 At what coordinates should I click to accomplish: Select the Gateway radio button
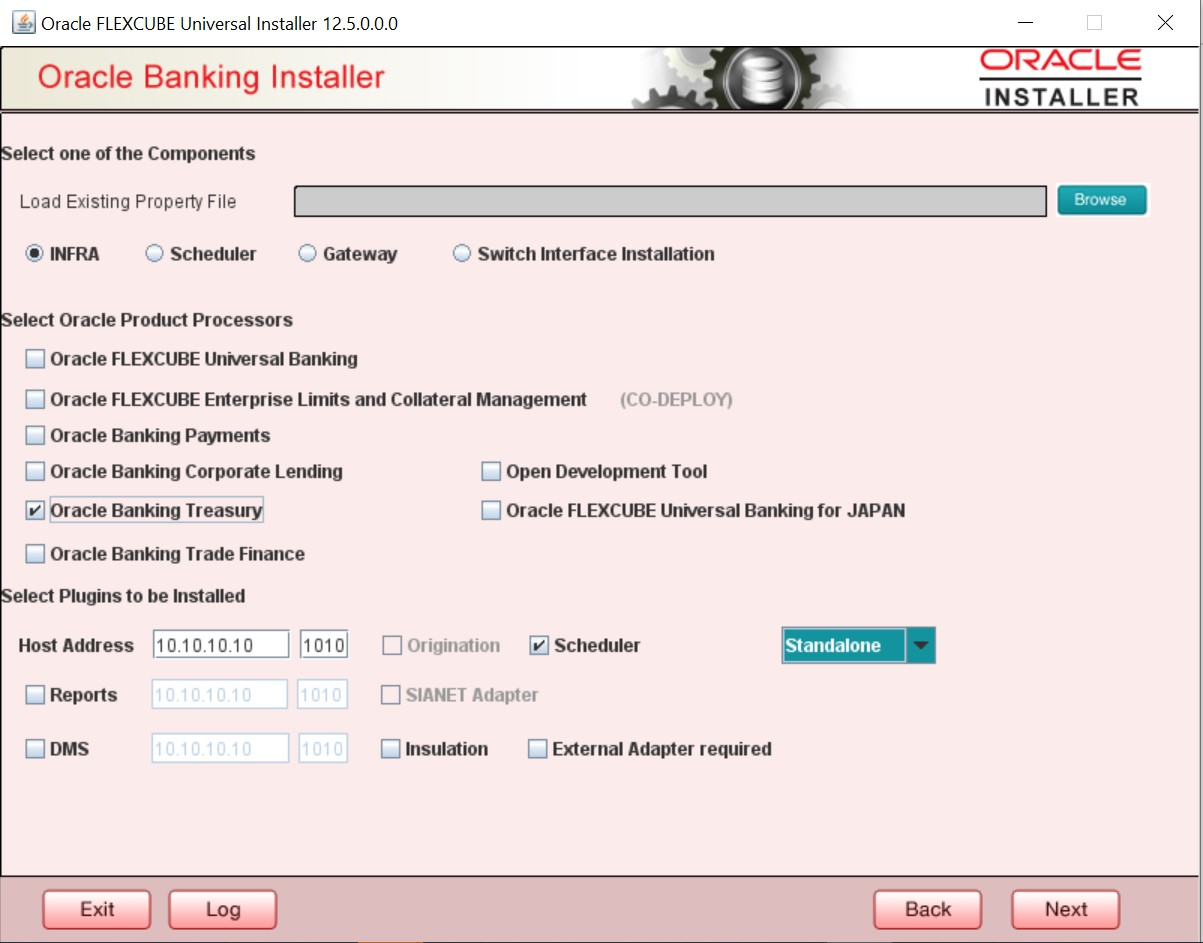point(307,254)
